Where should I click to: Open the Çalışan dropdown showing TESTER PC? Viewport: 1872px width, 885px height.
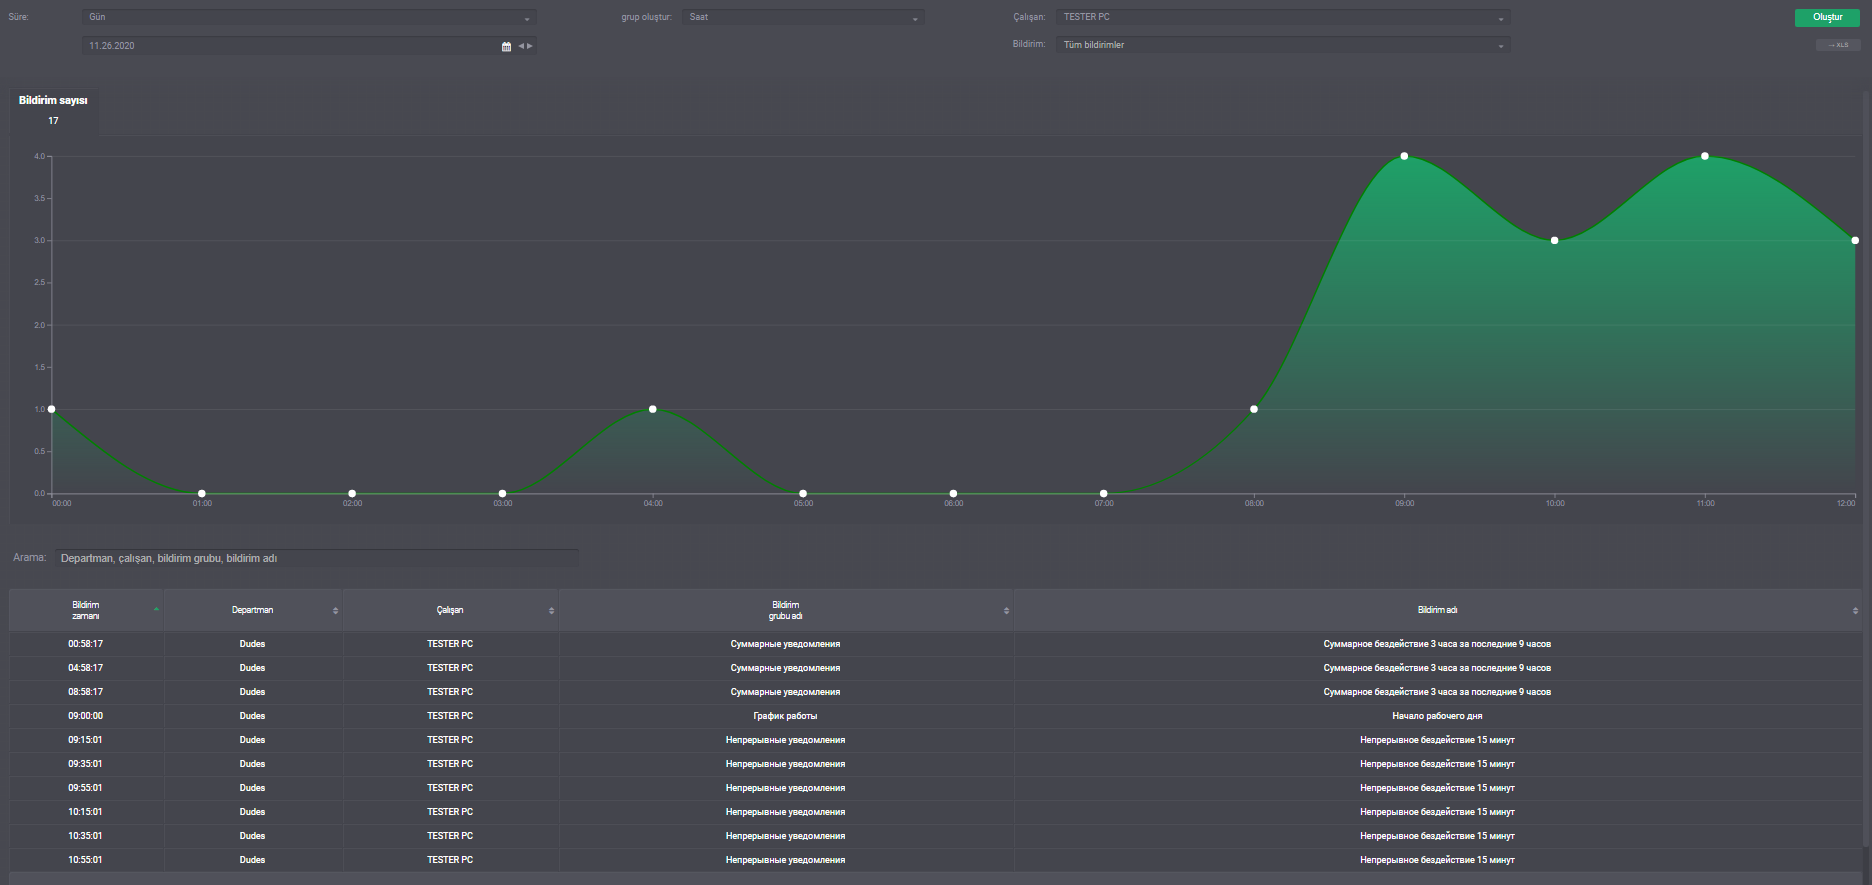click(1283, 17)
